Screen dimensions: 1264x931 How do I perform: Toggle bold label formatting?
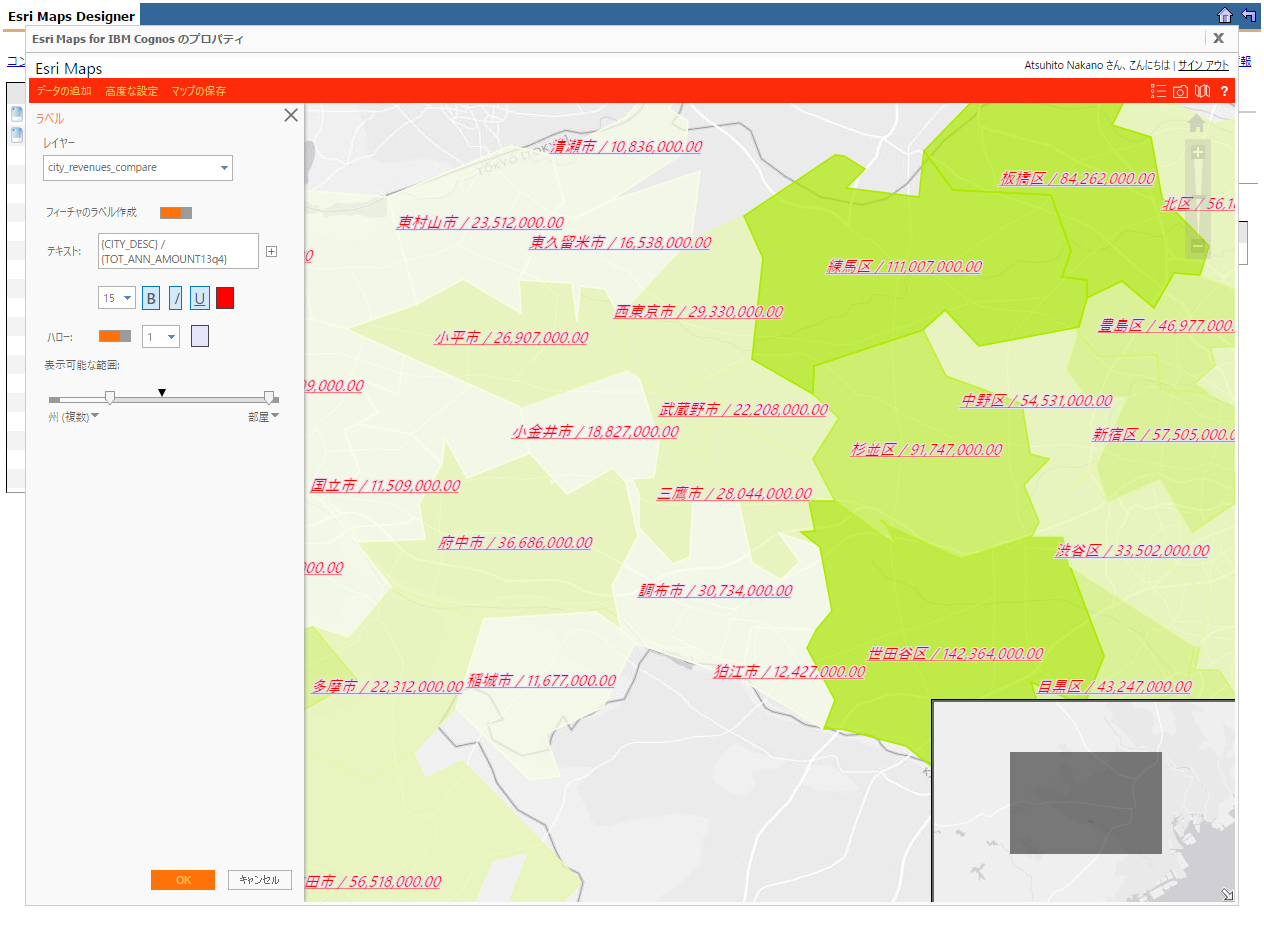(151, 298)
